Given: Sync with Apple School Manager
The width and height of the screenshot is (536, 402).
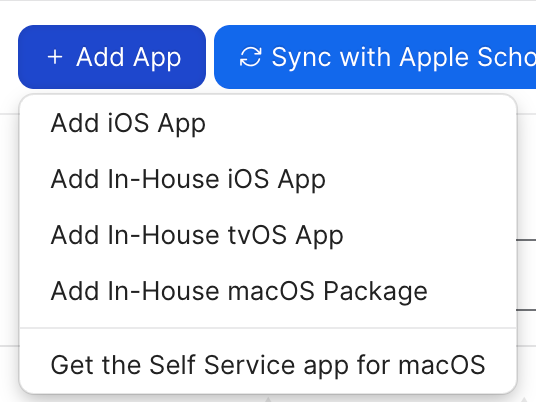Looking at the screenshot, I should coord(375,57).
